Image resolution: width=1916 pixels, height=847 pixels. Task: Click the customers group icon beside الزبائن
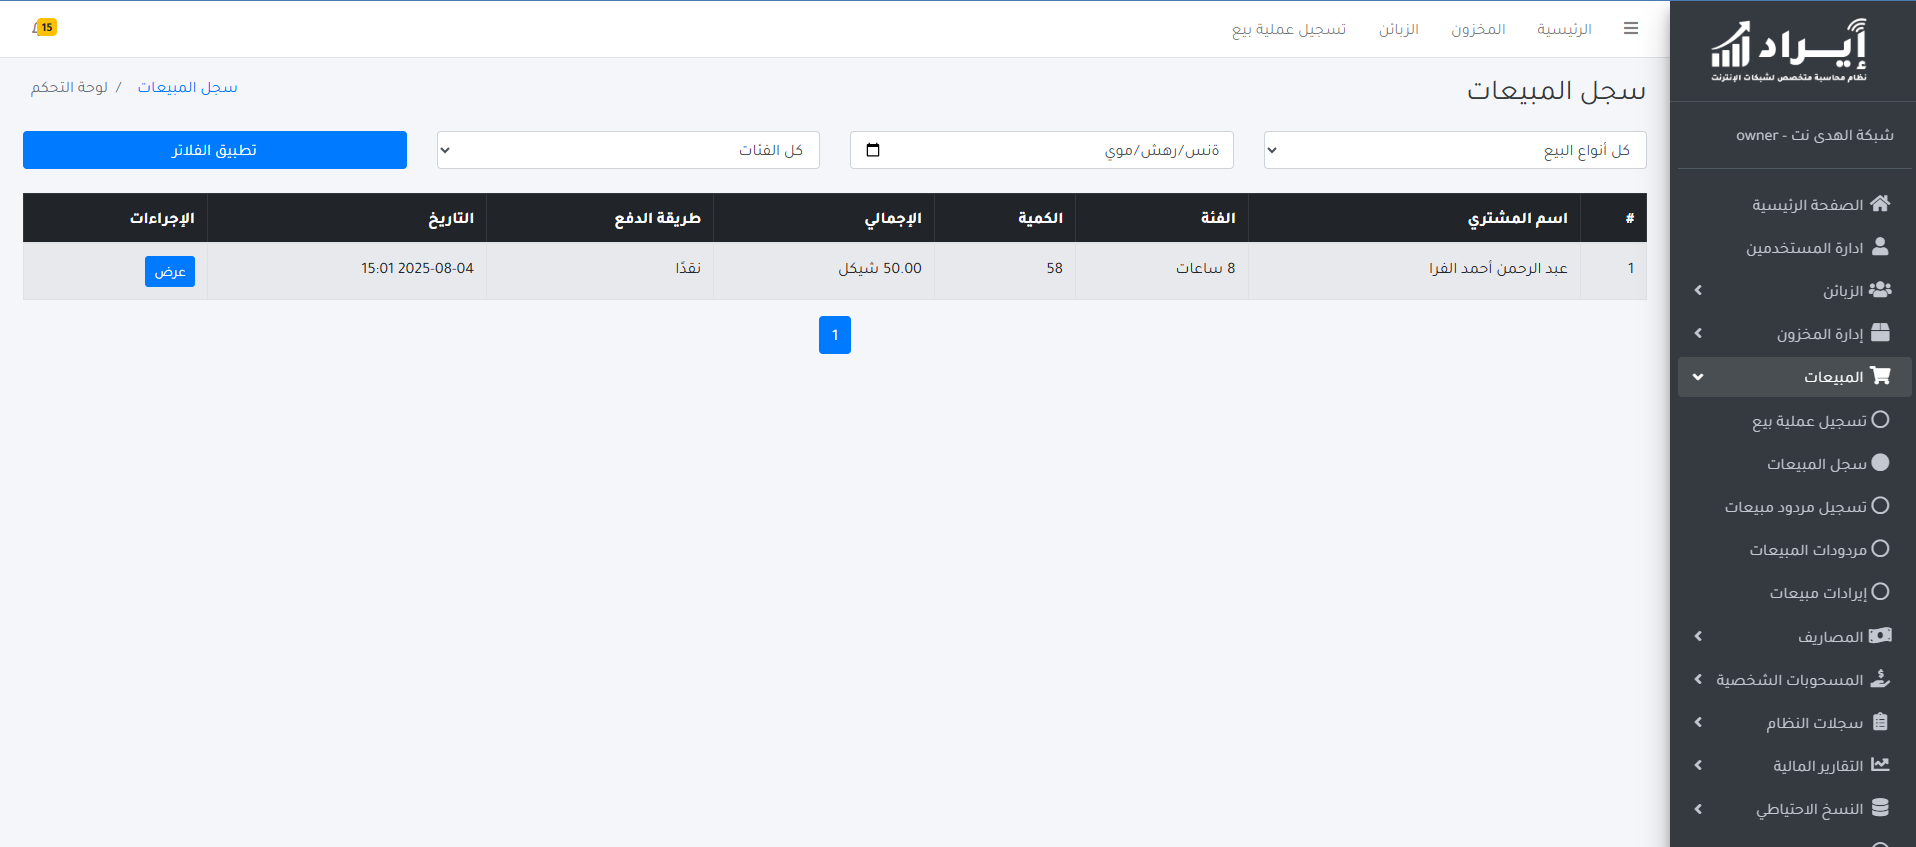tap(1880, 290)
